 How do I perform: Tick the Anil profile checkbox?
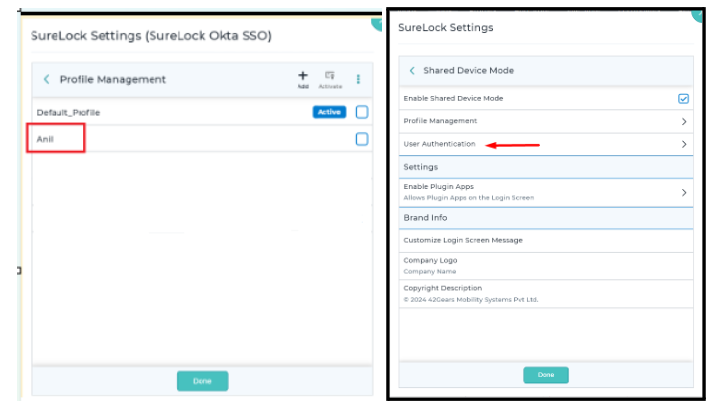(x=362, y=139)
